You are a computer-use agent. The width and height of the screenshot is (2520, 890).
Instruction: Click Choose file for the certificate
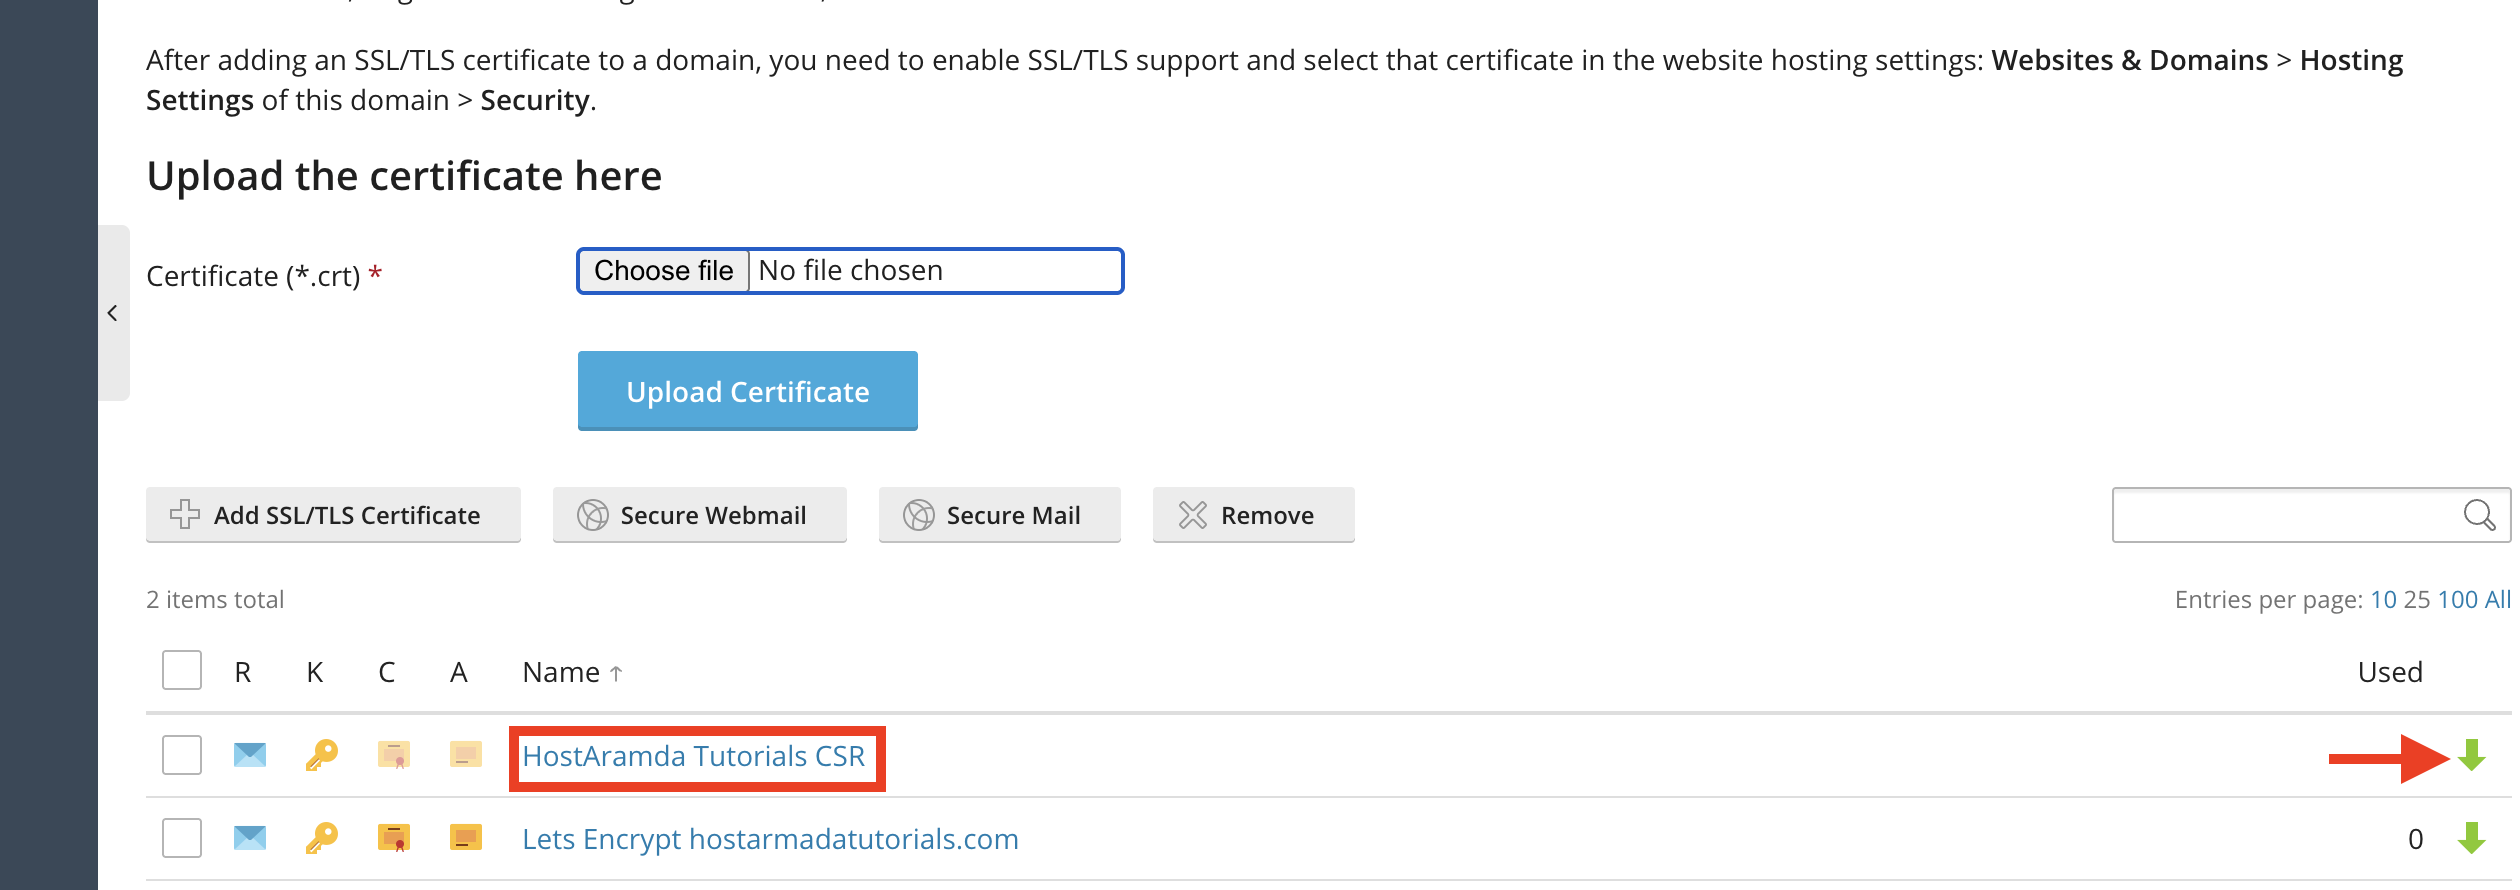[x=664, y=271]
